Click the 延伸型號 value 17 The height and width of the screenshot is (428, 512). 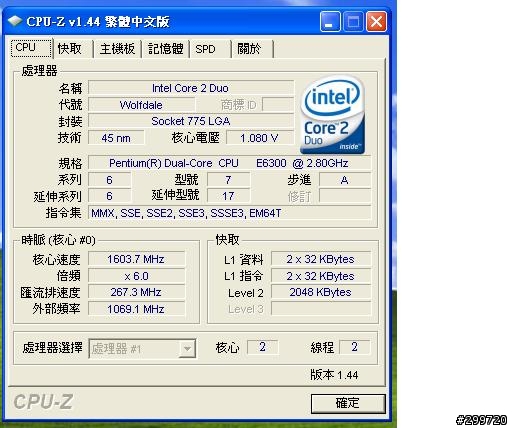pyautogui.click(x=228, y=196)
